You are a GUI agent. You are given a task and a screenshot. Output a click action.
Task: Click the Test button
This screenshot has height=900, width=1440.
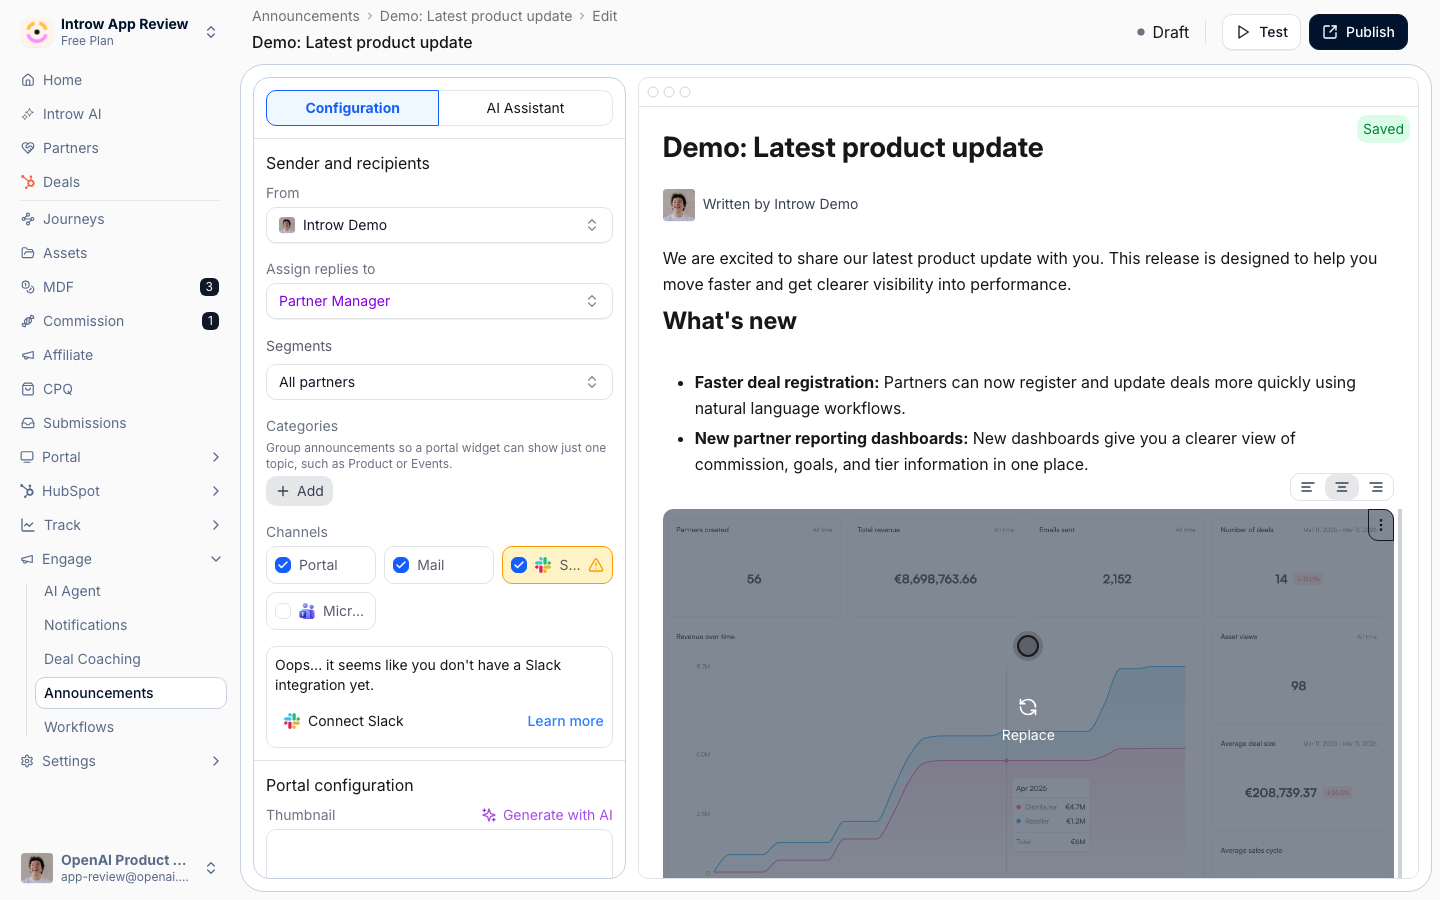[x=1261, y=32]
